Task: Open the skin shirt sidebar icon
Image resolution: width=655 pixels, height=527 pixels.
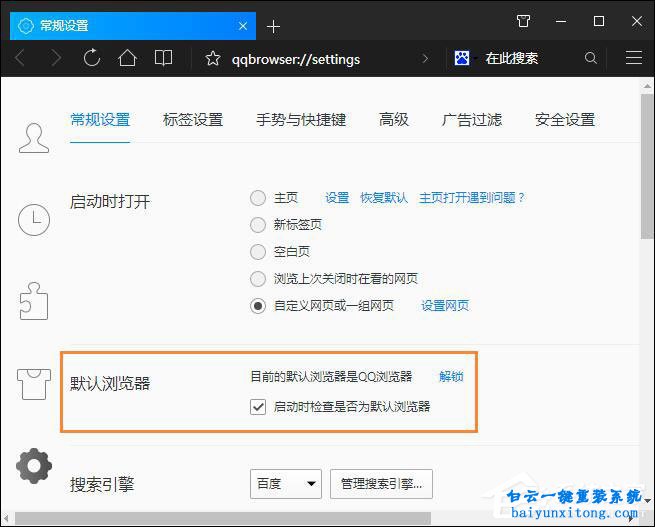Action: 34,384
